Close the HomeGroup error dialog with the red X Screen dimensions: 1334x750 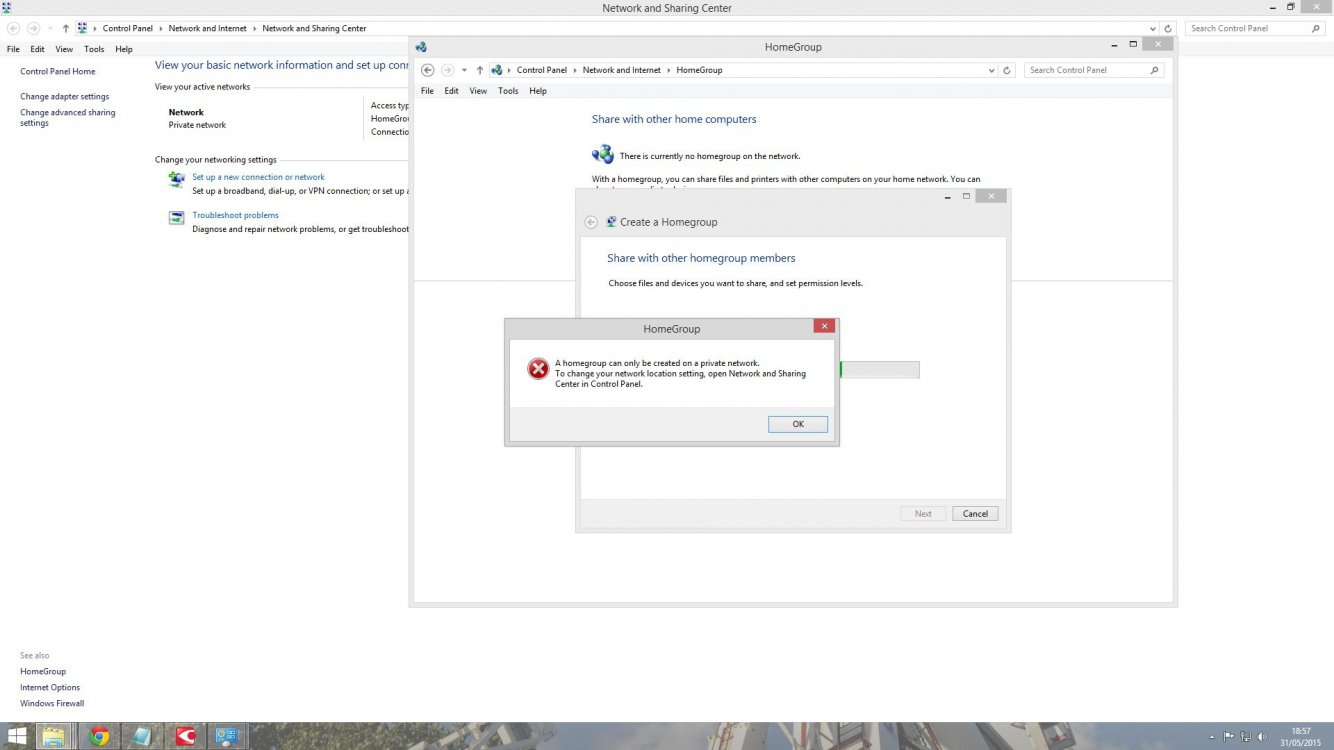pos(824,326)
